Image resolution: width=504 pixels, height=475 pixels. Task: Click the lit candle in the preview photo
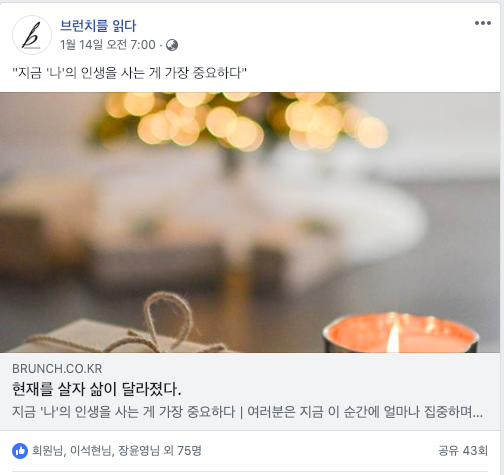point(401,333)
